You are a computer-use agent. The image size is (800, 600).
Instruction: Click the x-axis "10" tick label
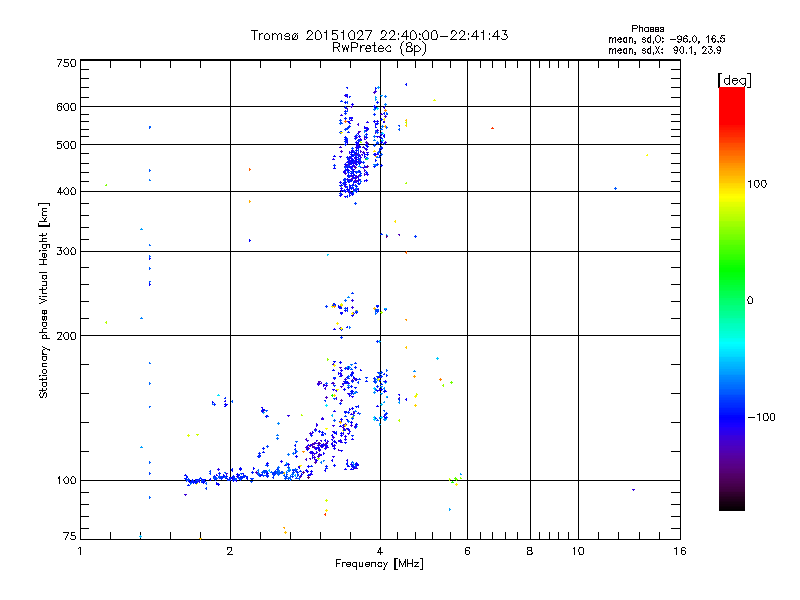[578, 551]
